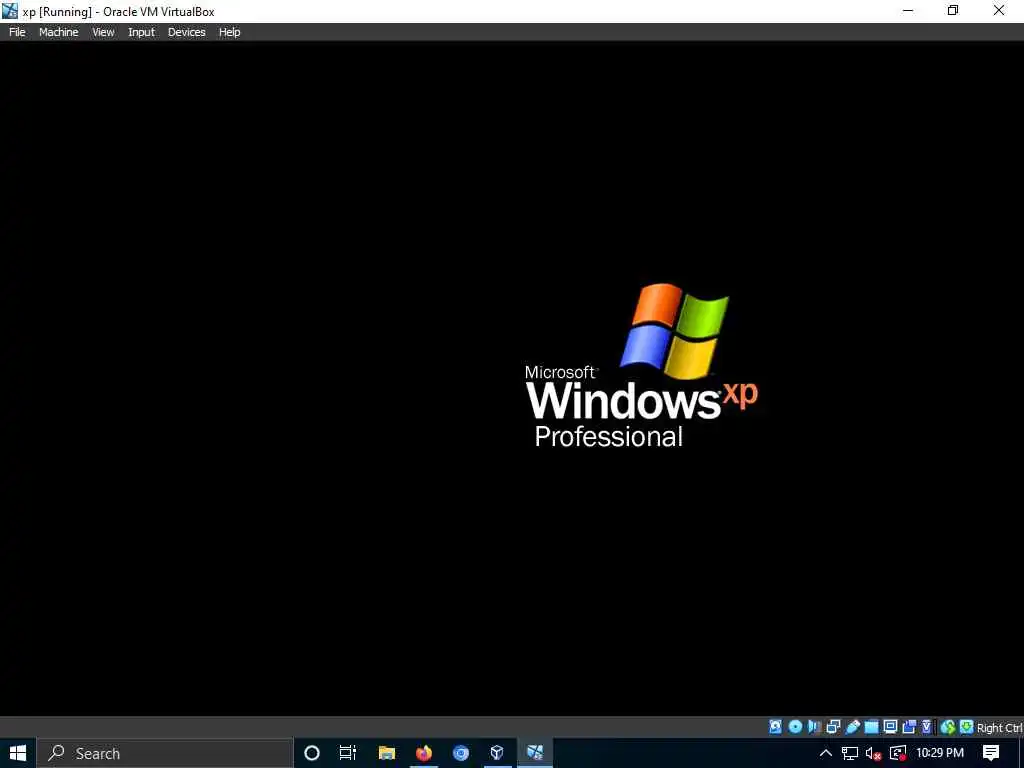Viewport: 1024px width, 768px height.
Task: Click the virtualization V status icon
Action: pos(926,727)
